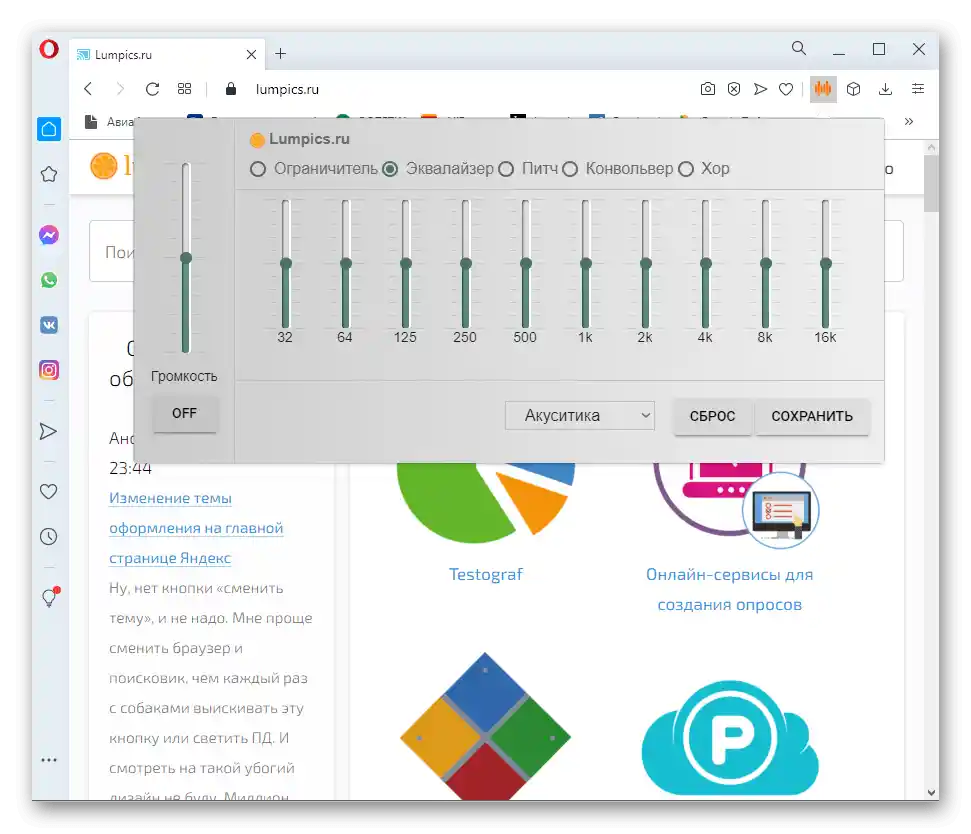This screenshot has height=834, width=971.
Task: Toggle the audio equalizer extension icon
Action: point(823,89)
